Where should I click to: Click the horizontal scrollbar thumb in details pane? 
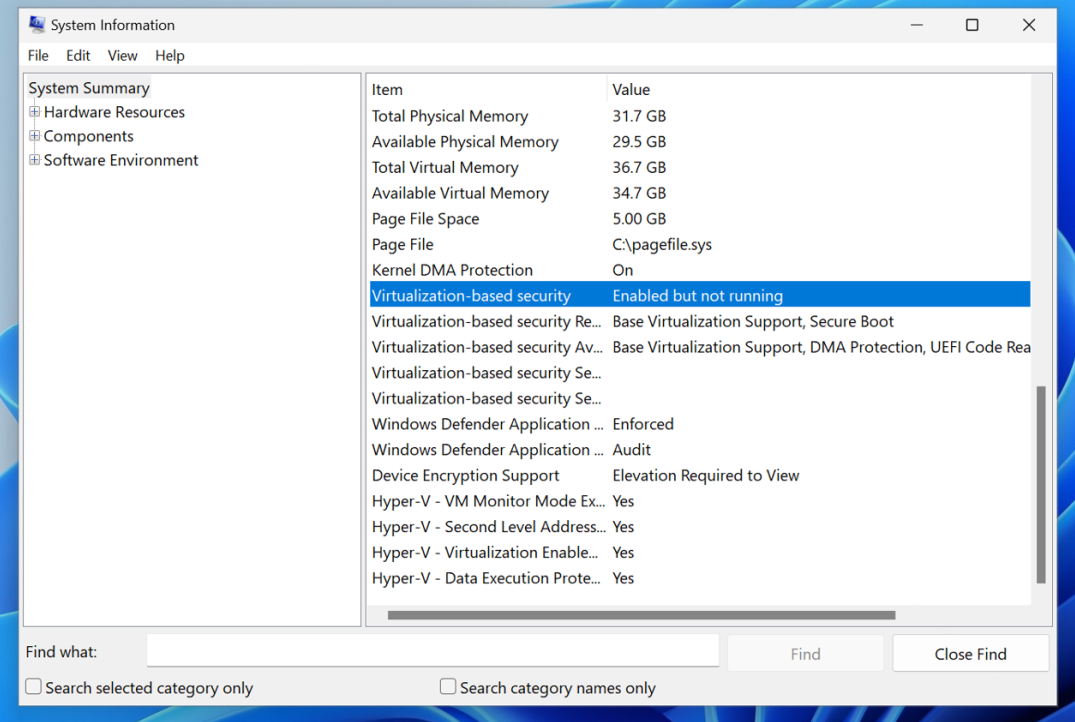click(x=641, y=615)
